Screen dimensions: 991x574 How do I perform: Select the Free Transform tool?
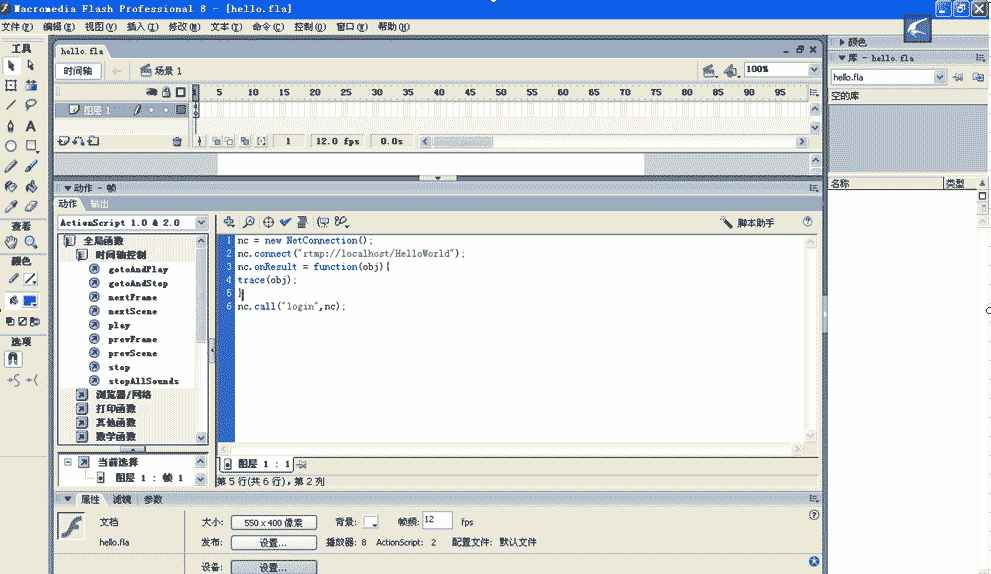[x=11, y=85]
